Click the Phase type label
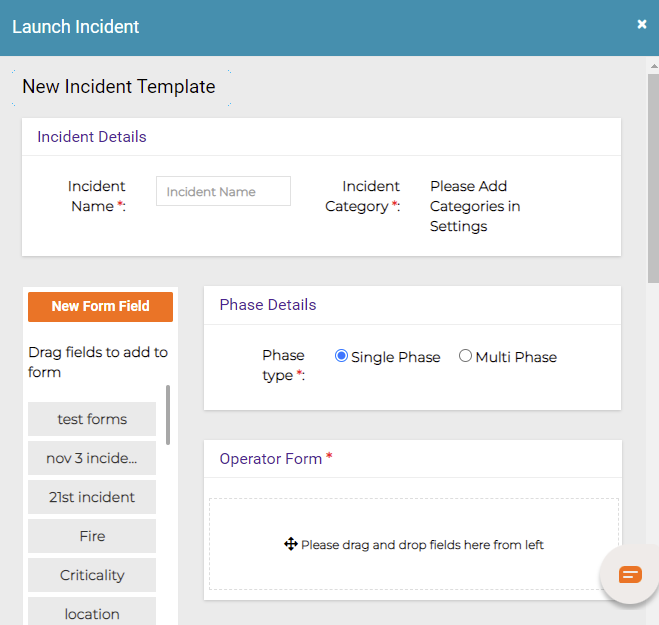 point(283,365)
